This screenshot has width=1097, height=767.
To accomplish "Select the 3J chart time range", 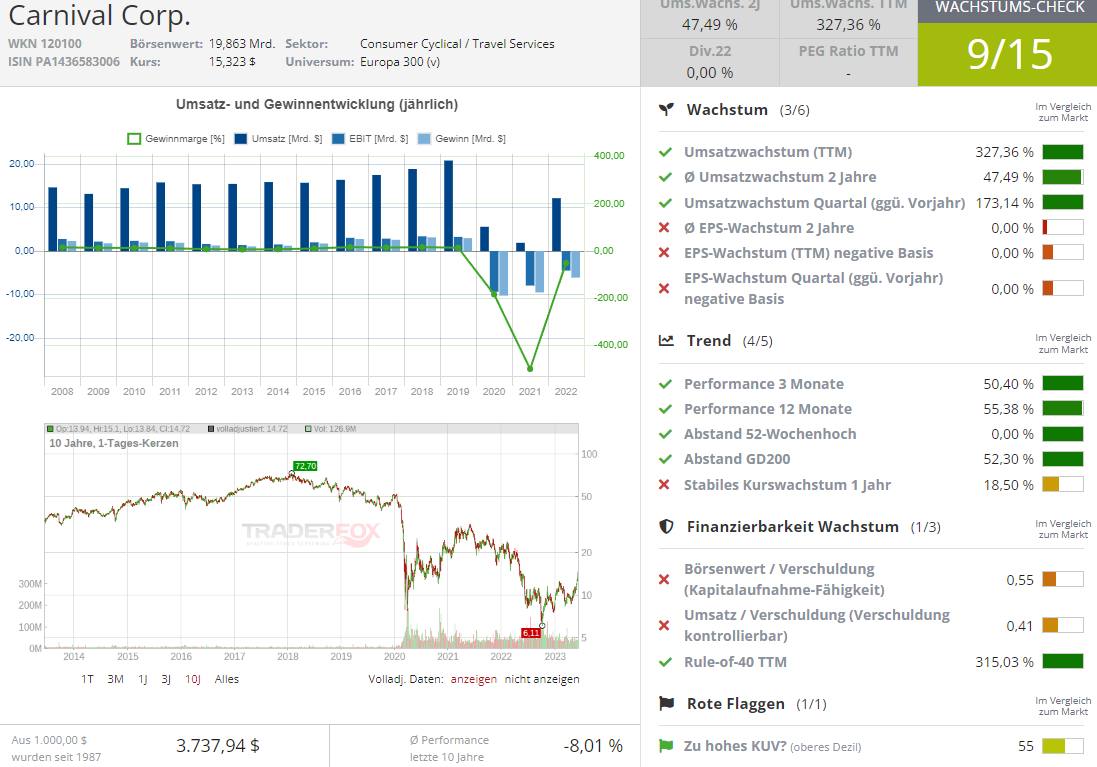I will [166, 679].
